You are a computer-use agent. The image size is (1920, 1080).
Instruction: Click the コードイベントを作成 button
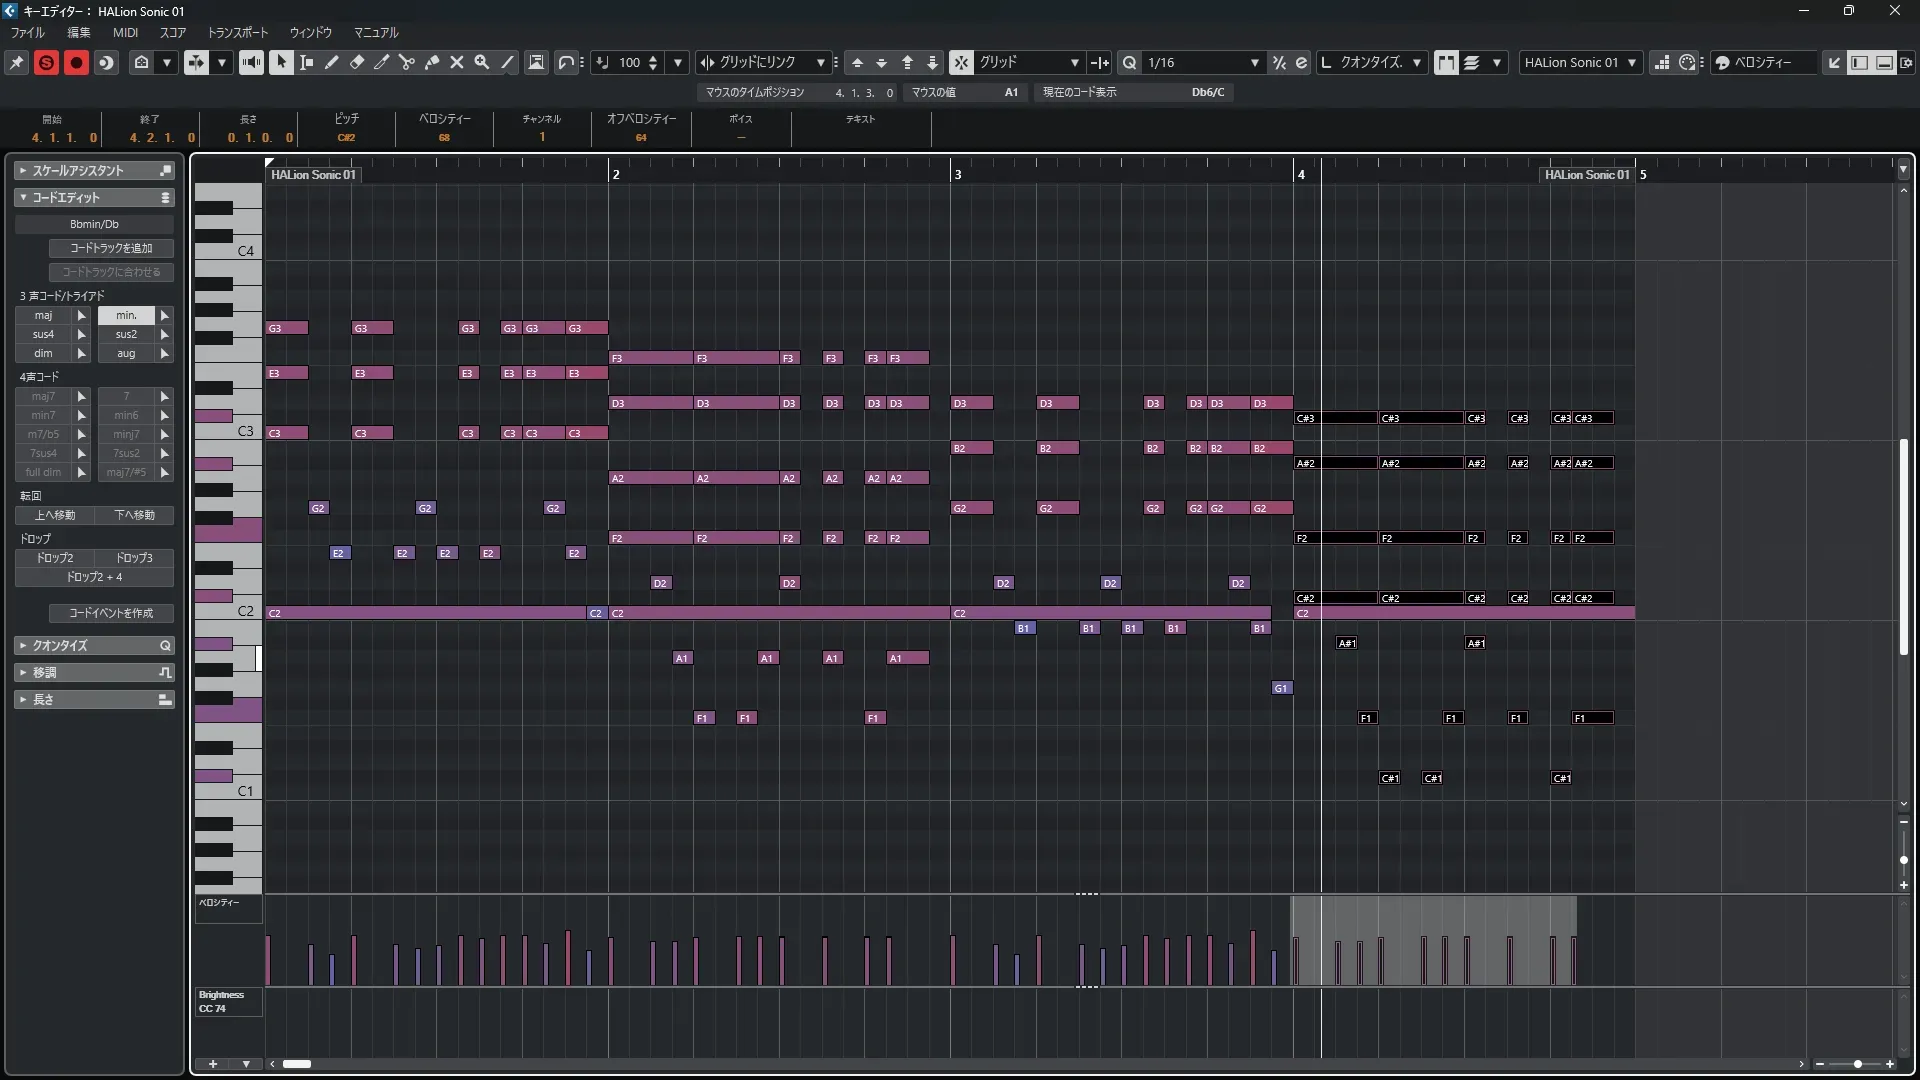111,613
